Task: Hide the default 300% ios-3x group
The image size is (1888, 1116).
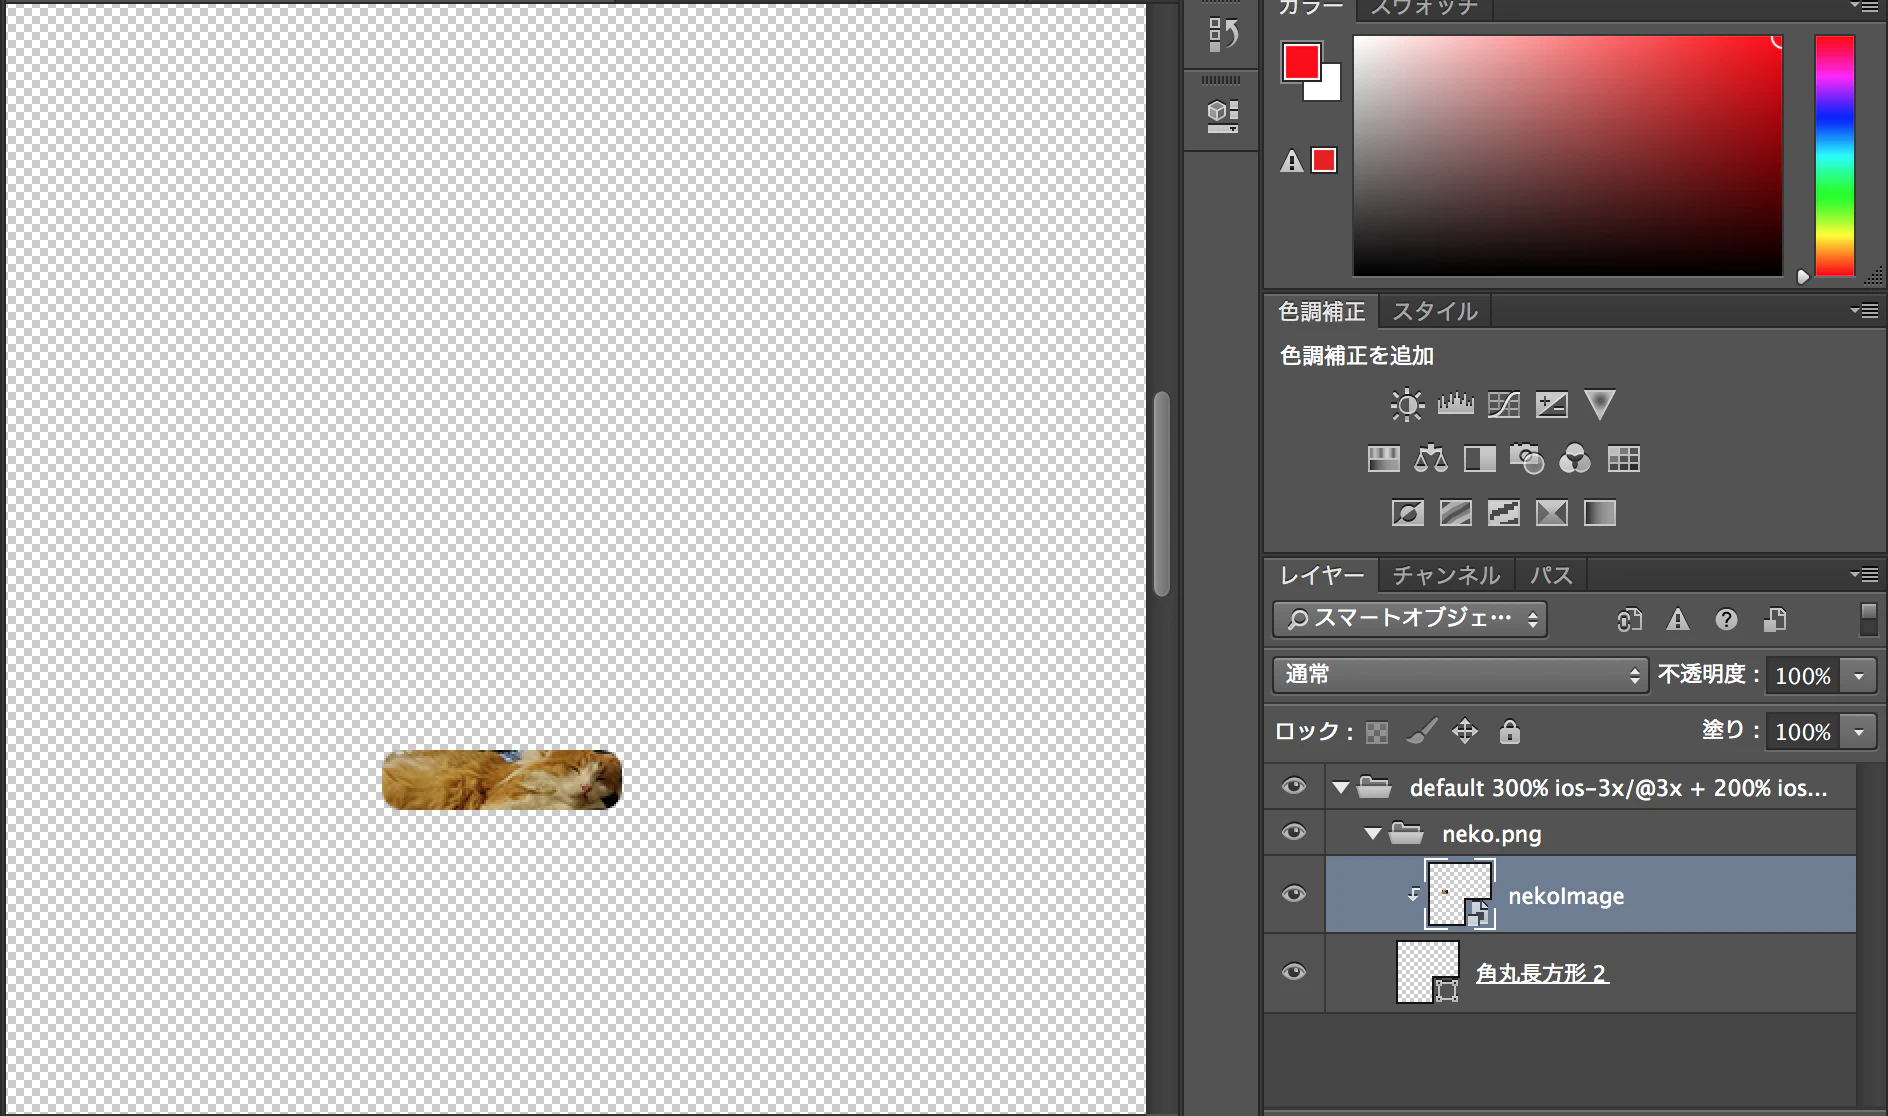Action: pyautogui.click(x=1294, y=786)
